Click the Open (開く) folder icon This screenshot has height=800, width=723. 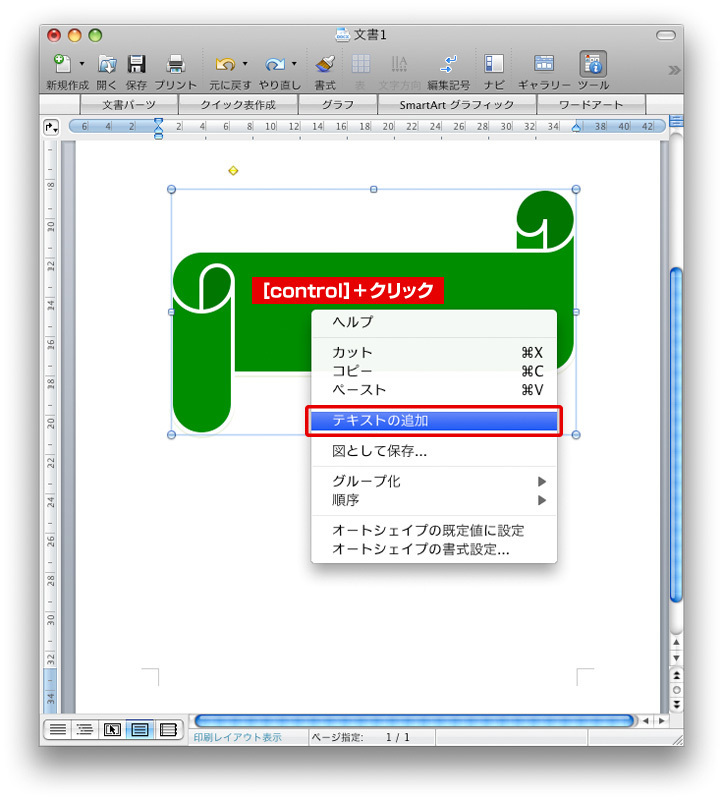click(107, 65)
